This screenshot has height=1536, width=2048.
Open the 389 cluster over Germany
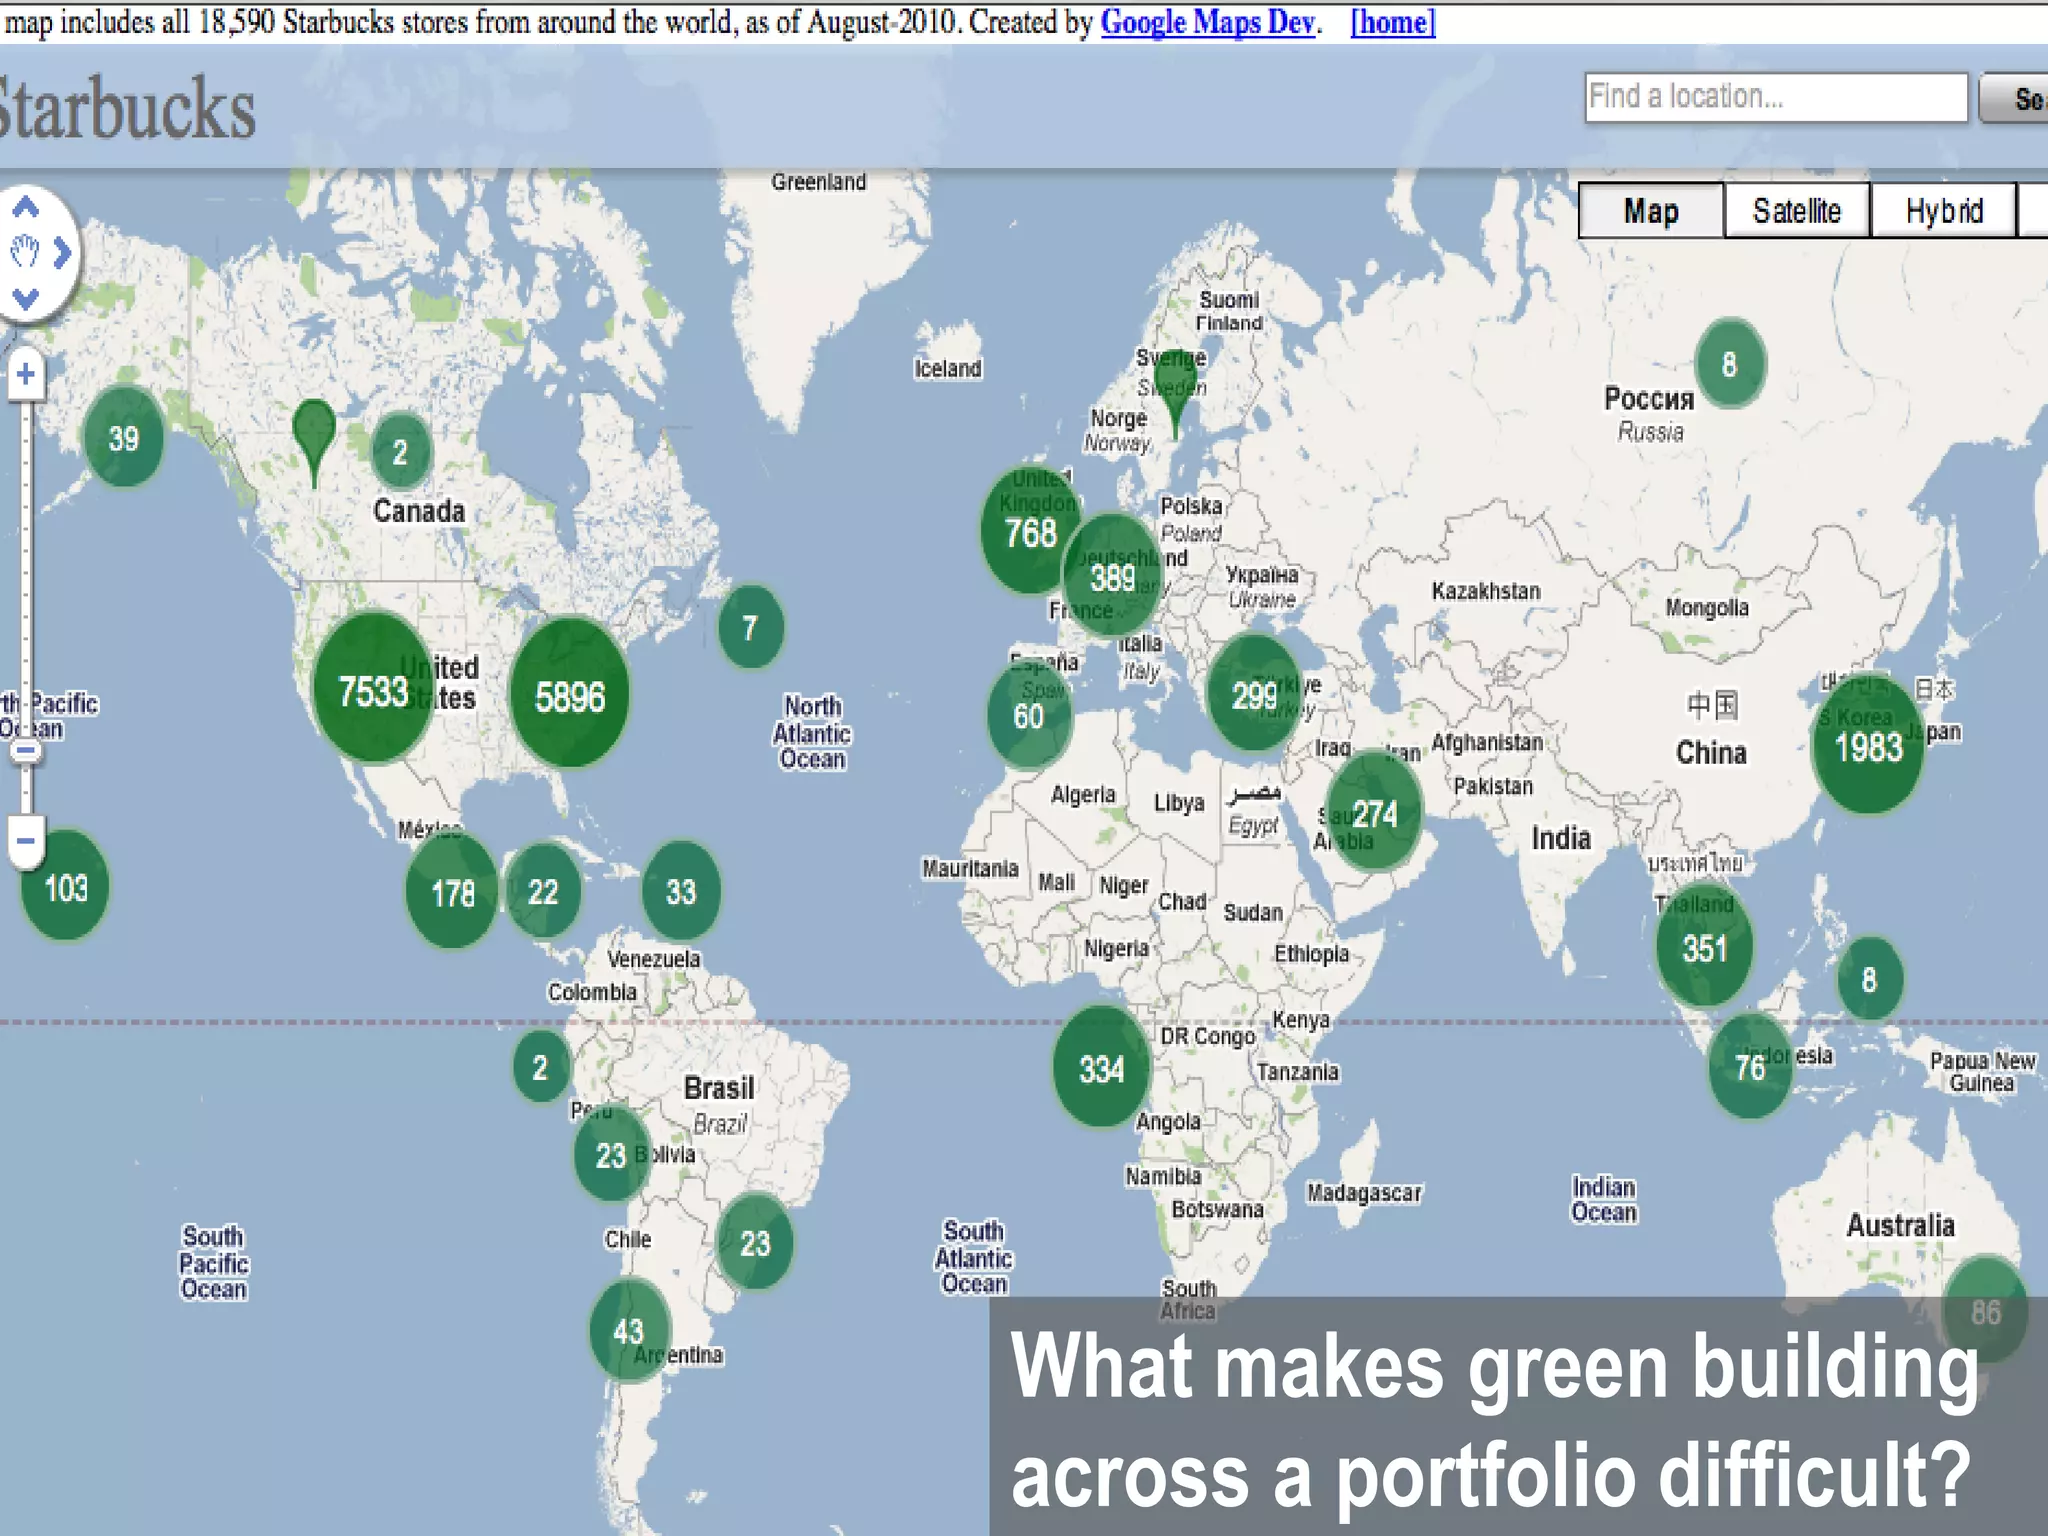click(1112, 577)
